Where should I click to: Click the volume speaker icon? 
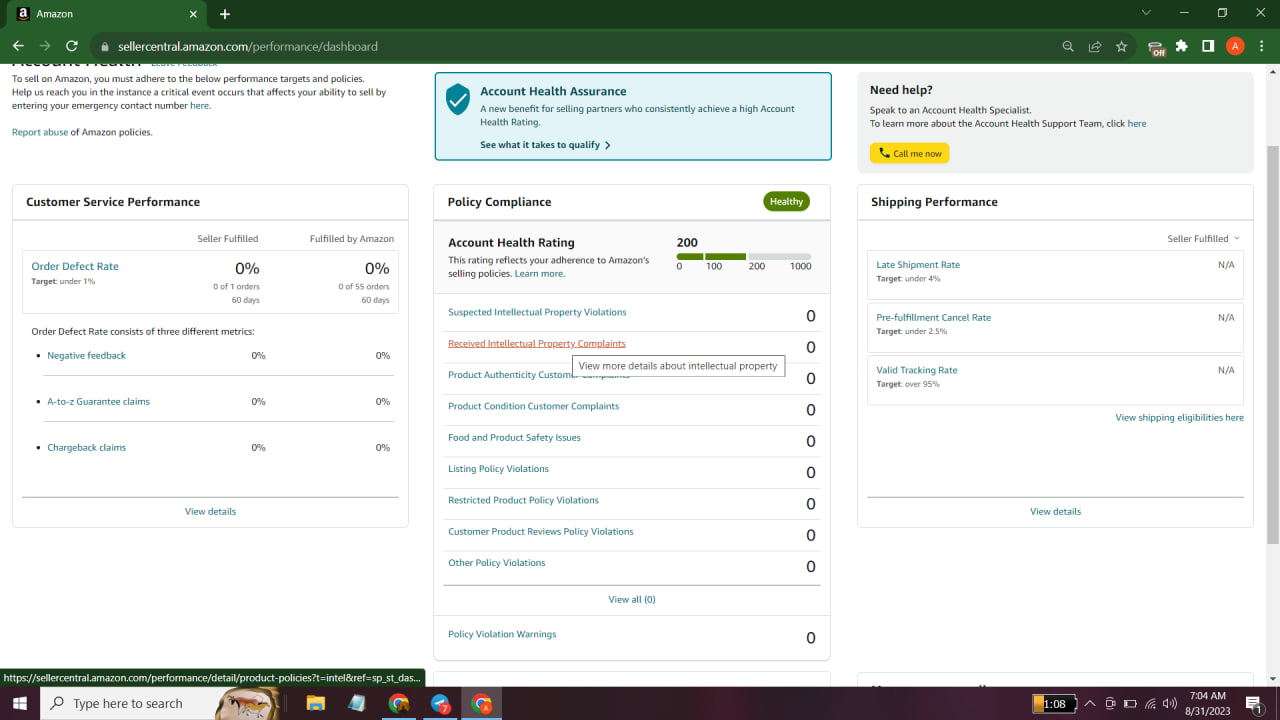[x=1170, y=703]
